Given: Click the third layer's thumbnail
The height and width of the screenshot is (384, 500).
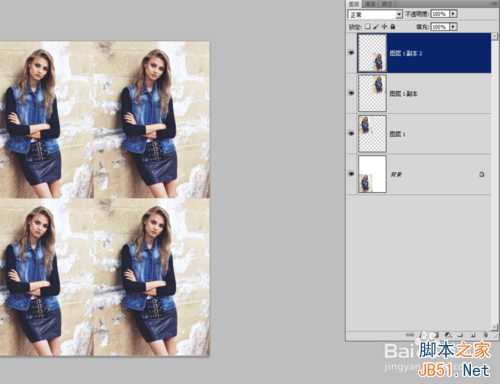Looking at the screenshot, I should (372, 134).
